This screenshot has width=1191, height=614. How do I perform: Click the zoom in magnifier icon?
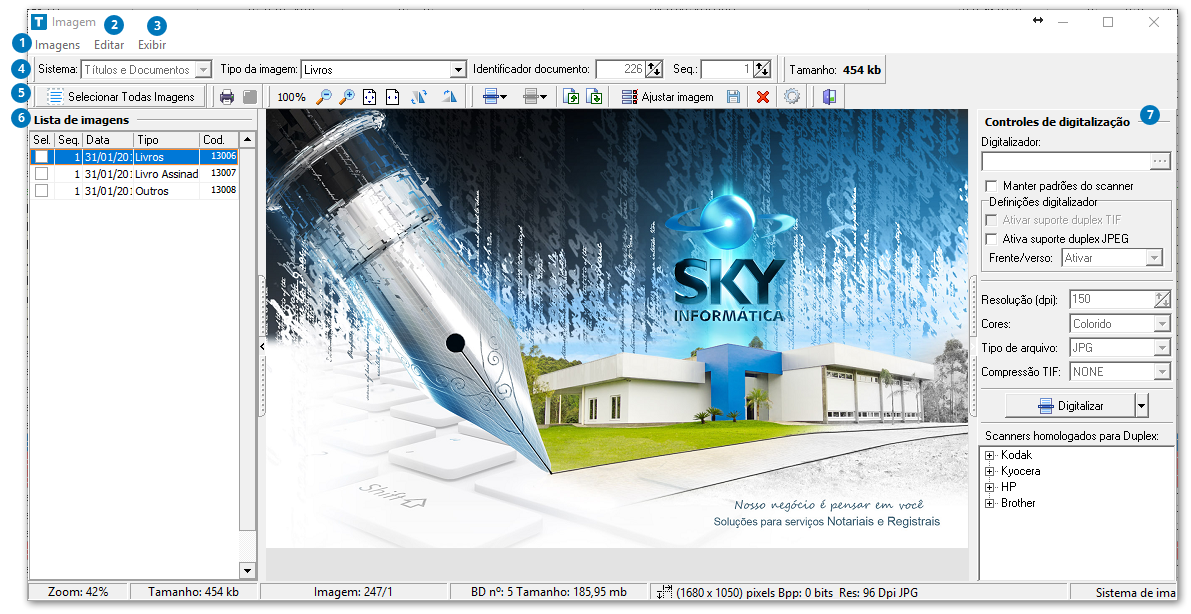(347, 97)
